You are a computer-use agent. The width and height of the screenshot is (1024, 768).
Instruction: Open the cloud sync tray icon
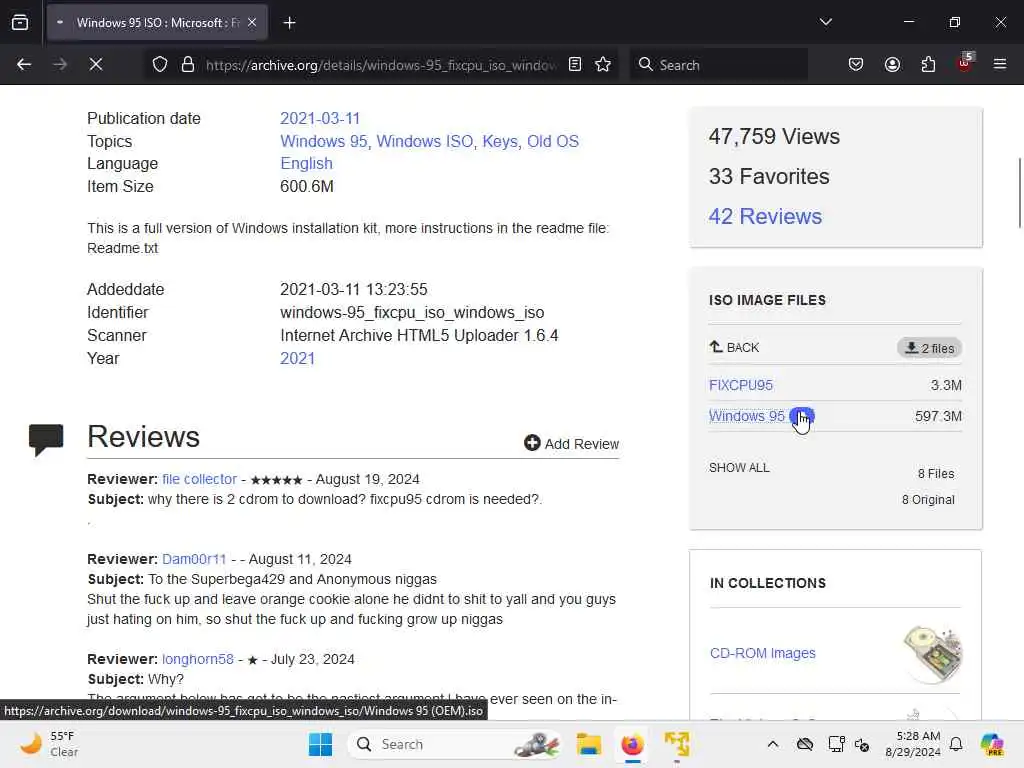[805, 744]
